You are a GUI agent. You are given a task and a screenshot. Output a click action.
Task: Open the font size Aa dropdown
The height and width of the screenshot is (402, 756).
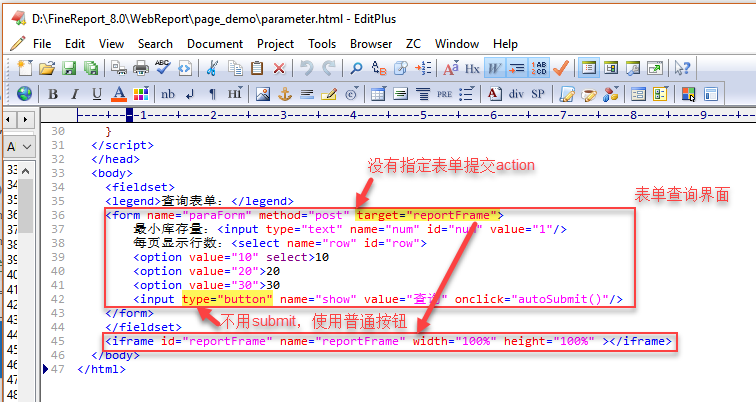tap(451, 68)
